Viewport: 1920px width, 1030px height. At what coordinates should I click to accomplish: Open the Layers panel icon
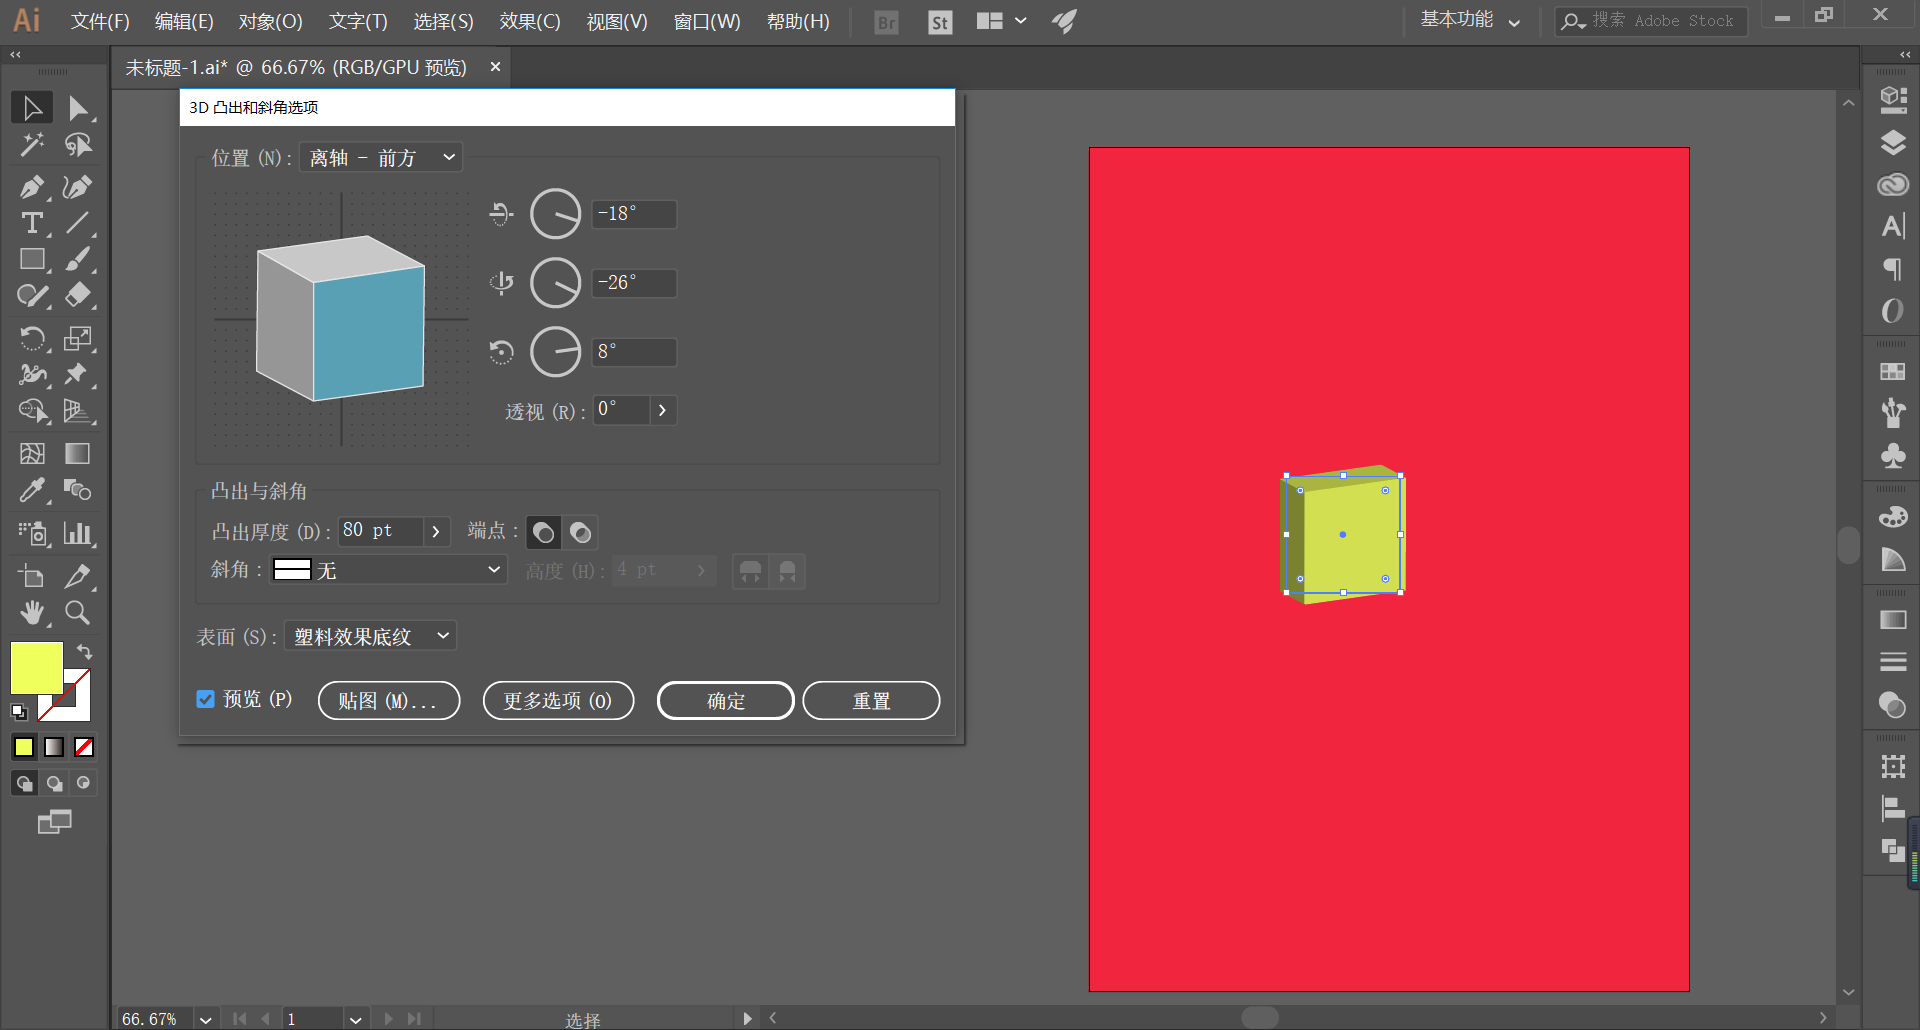tap(1892, 143)
